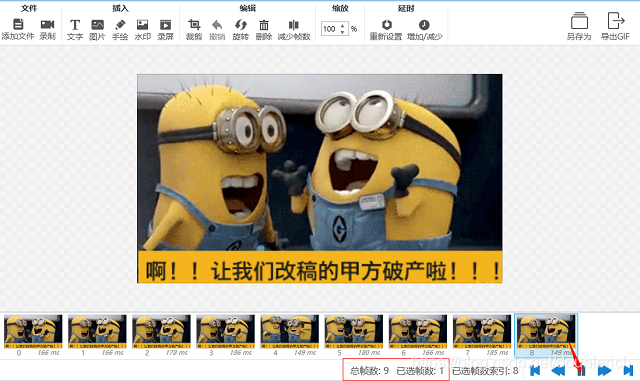Click the main GIF preview image

point(320,178)
